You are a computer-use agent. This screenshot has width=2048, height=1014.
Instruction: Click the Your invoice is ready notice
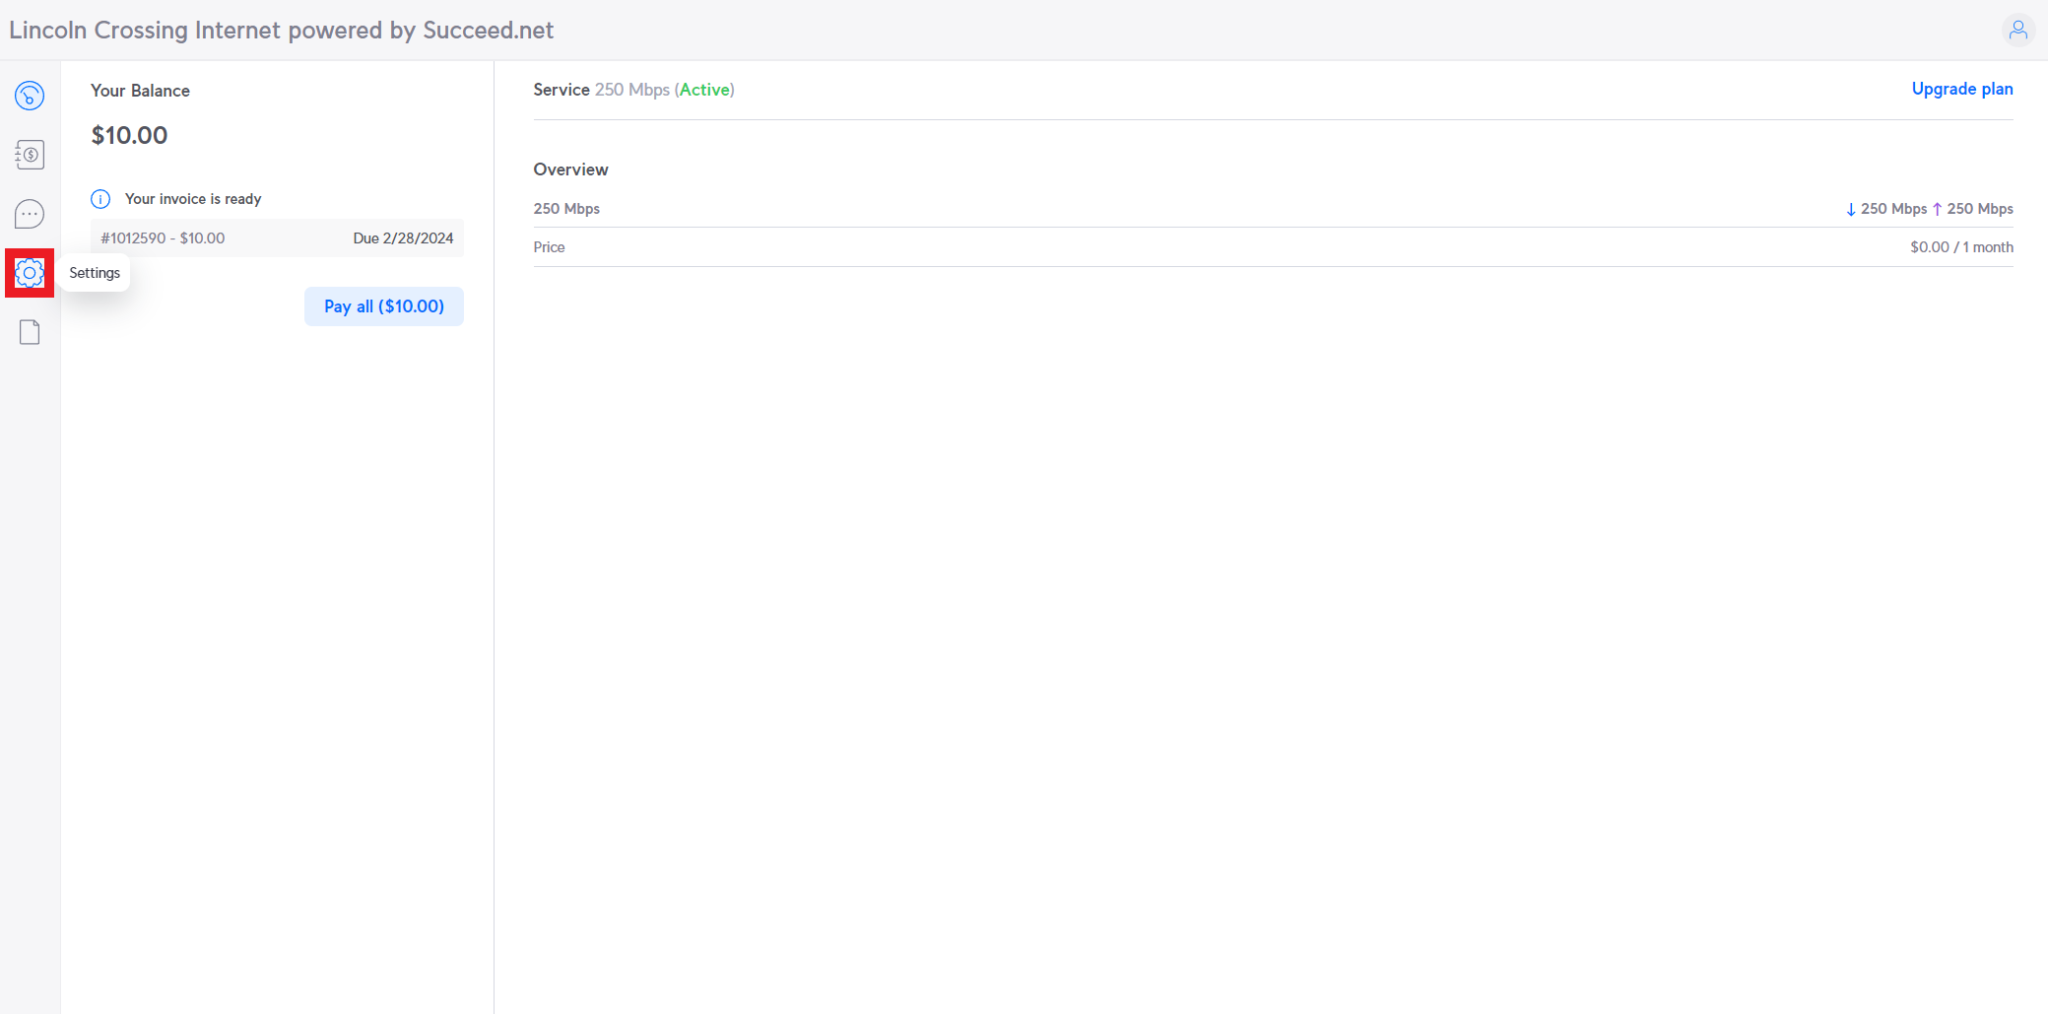[x=193, y=199]
